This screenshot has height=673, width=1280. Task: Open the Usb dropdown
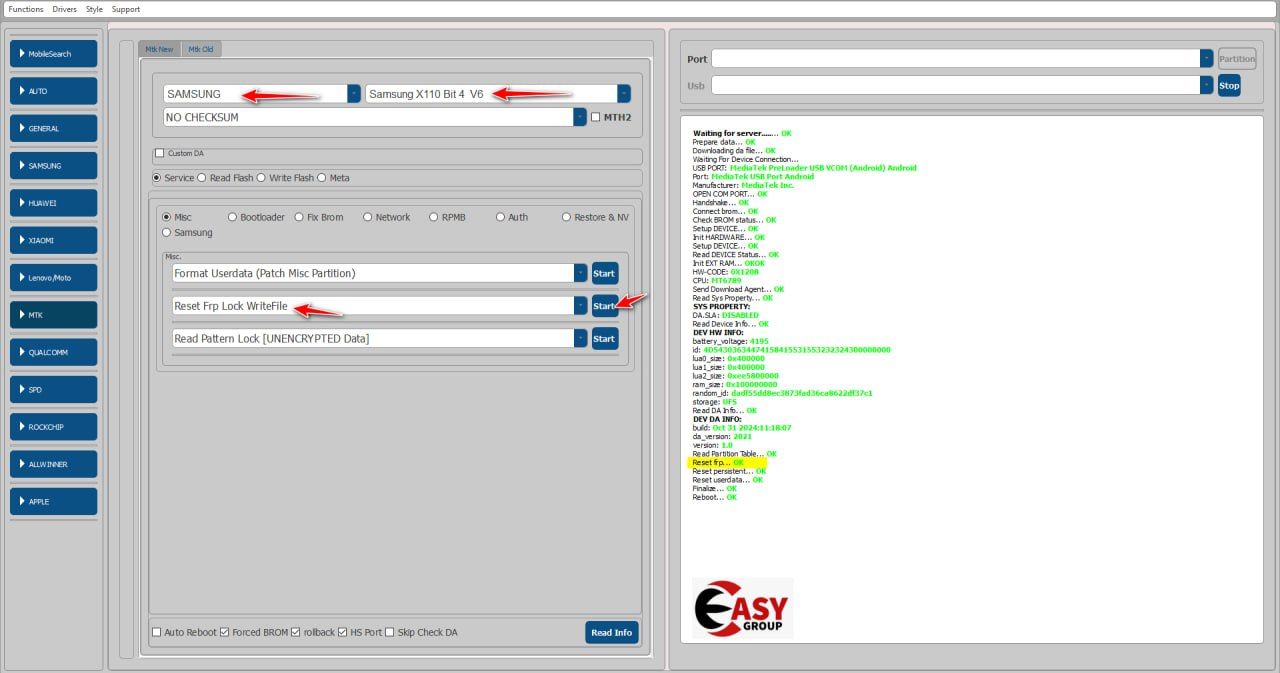click(1207, 86)
